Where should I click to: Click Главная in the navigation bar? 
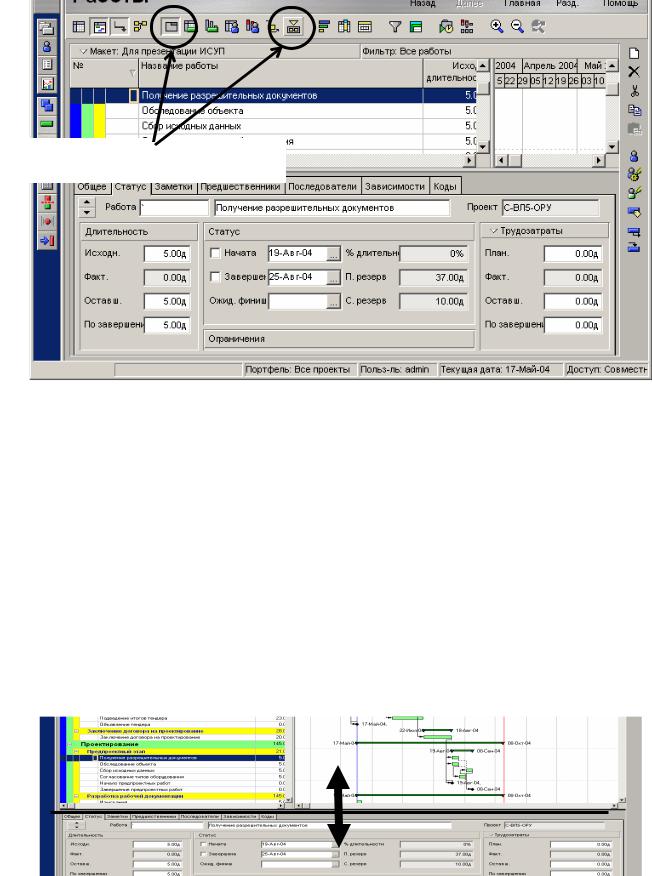[522, 3]
